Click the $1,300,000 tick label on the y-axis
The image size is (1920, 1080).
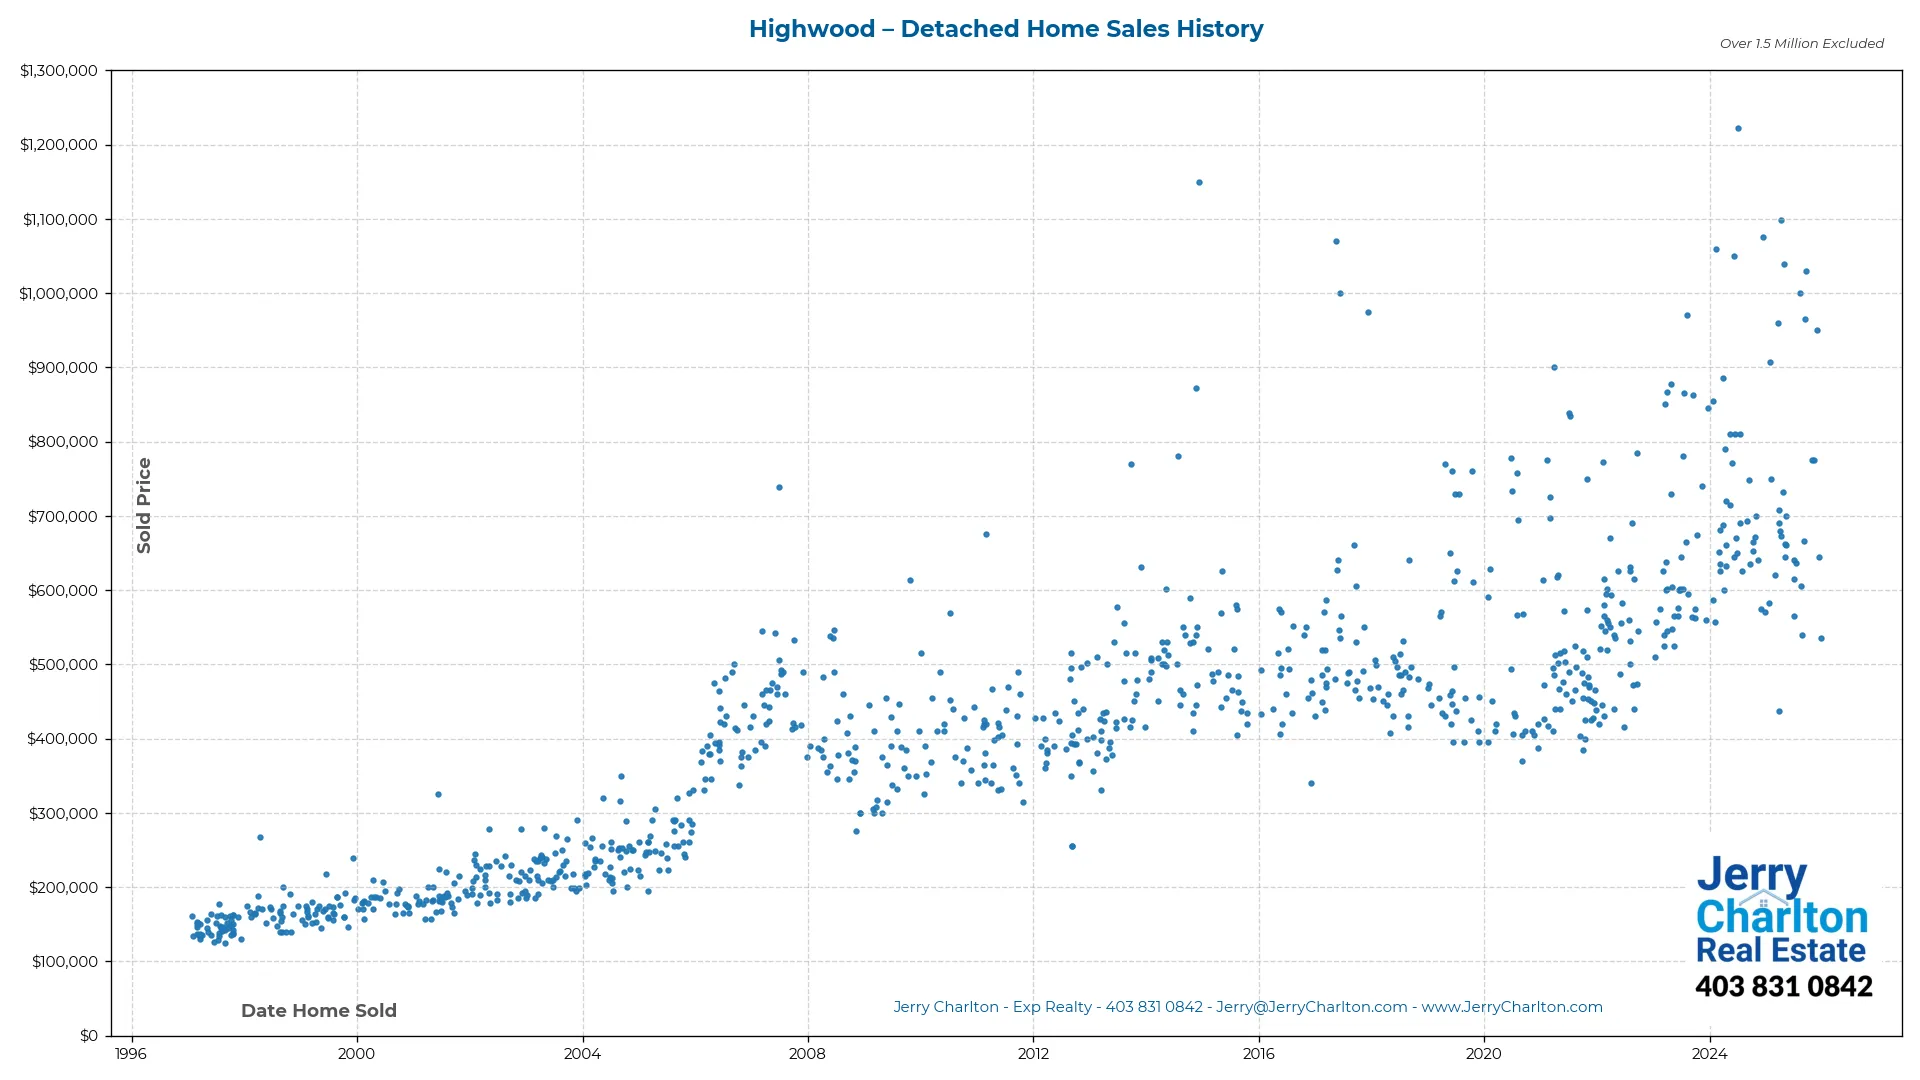[59, 70]
